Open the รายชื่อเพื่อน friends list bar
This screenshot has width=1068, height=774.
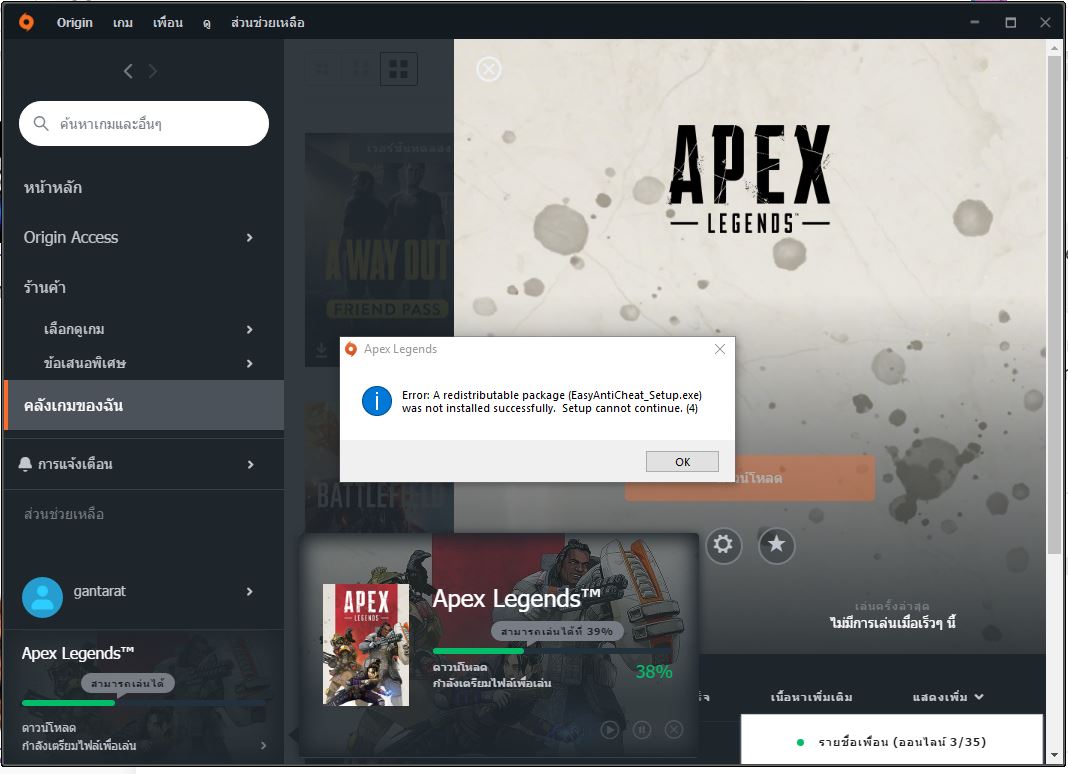point(892,741)
